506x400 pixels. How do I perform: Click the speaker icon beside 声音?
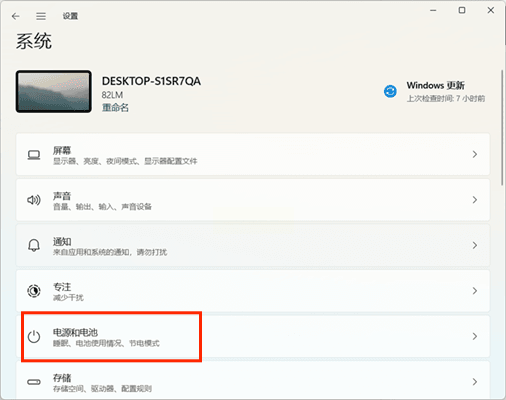[x=34, y=200]
